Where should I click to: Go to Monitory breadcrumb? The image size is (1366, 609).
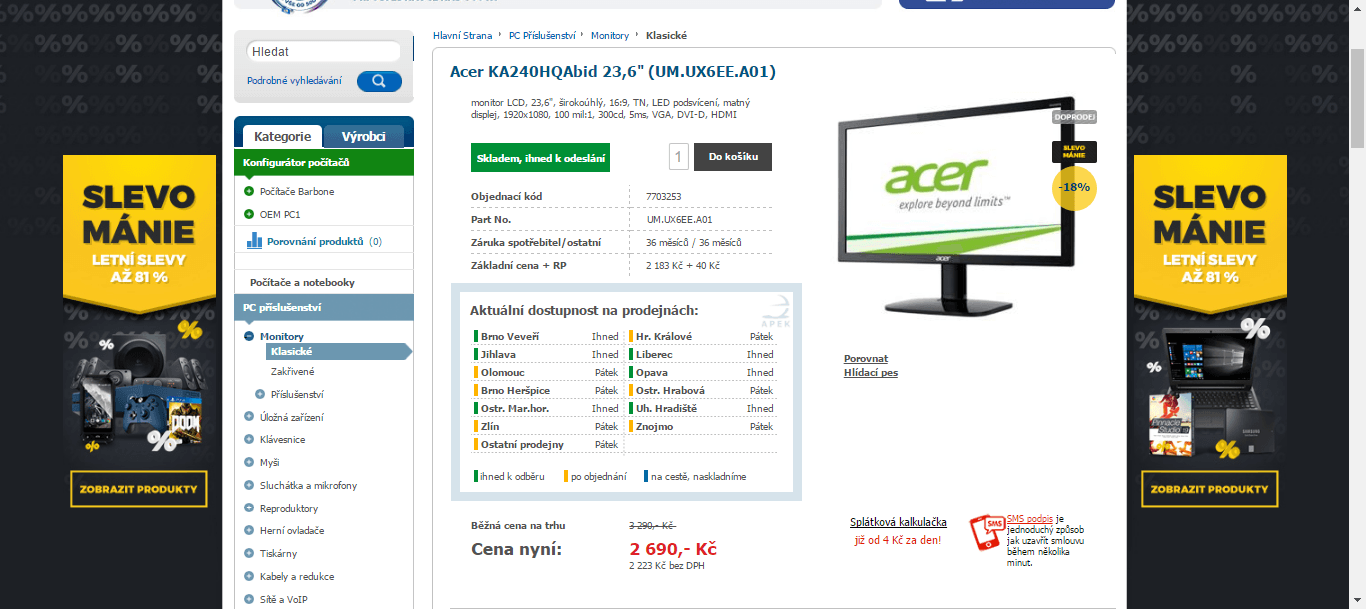(x=610, y=35)
